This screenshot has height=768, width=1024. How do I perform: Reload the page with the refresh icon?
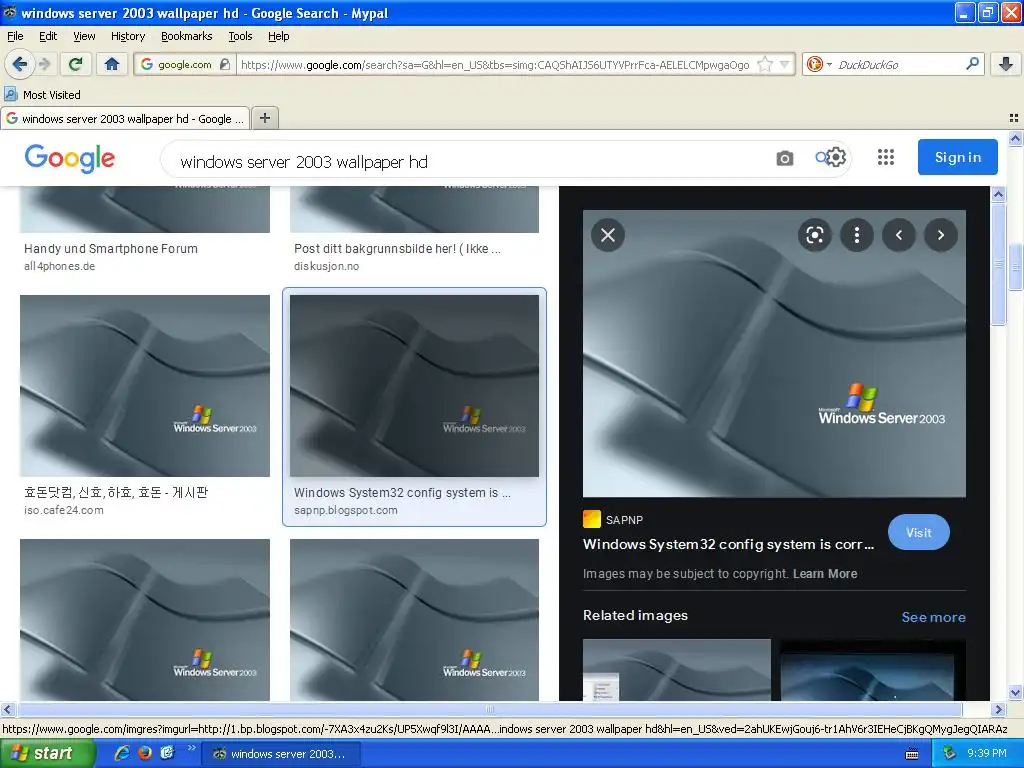click(x=76, y=64)
